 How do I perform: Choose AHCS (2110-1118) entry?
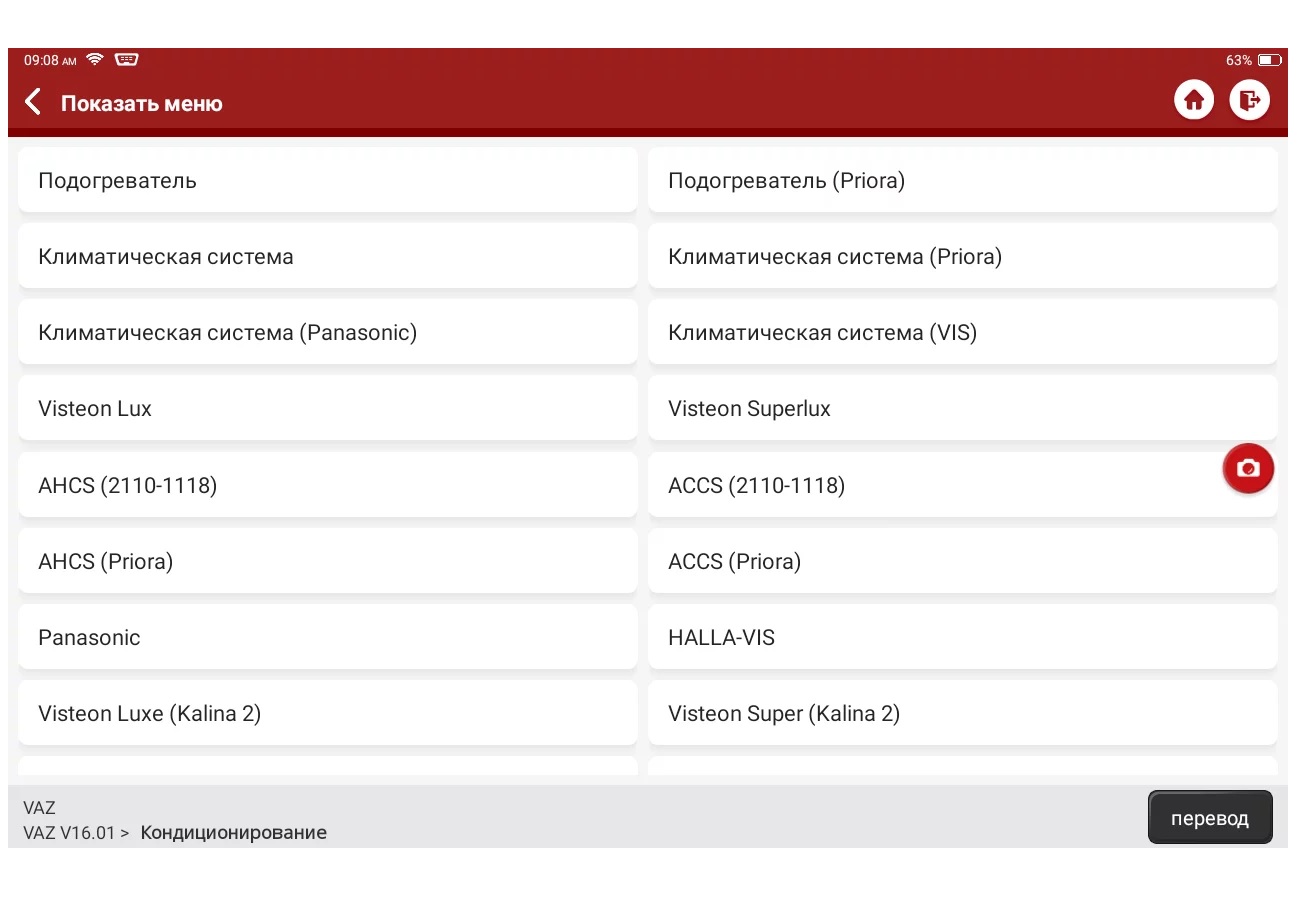coord(328,485)
